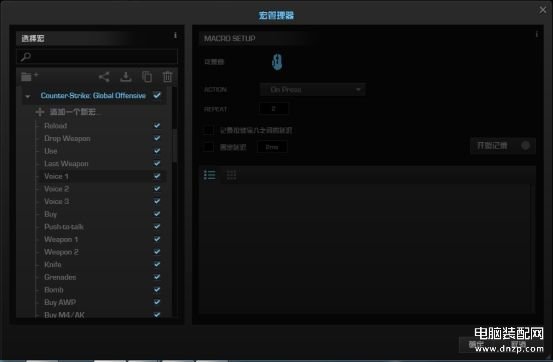Image resolution: width=554 pixels, height=362 pixels.
Task: Delete selected macro with trash icon
Action: (167, 77)
